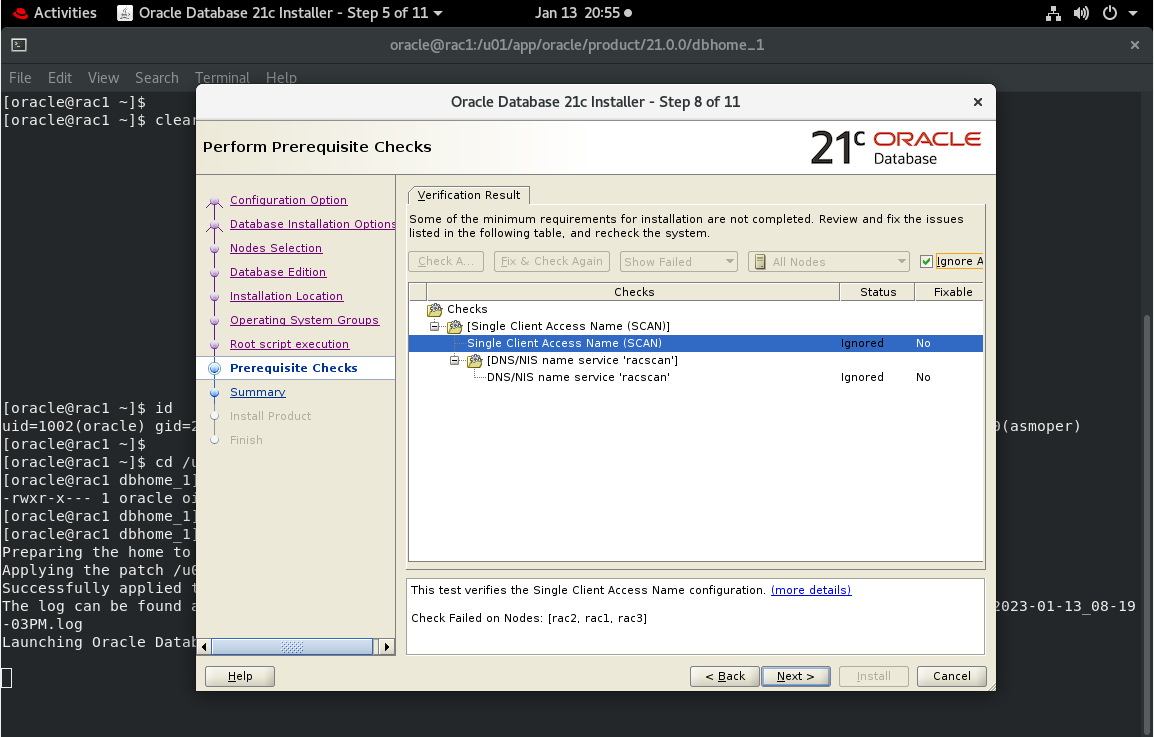This screenshot has width=1154, height=737.
Task: Click the Activities button
Action: [x=65, y=13]
